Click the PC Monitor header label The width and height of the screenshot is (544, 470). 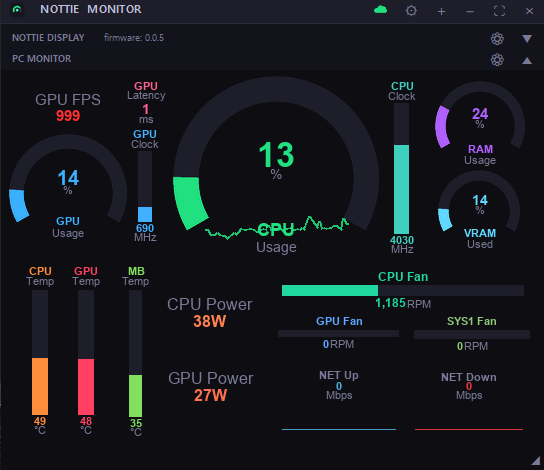(42, 58)
